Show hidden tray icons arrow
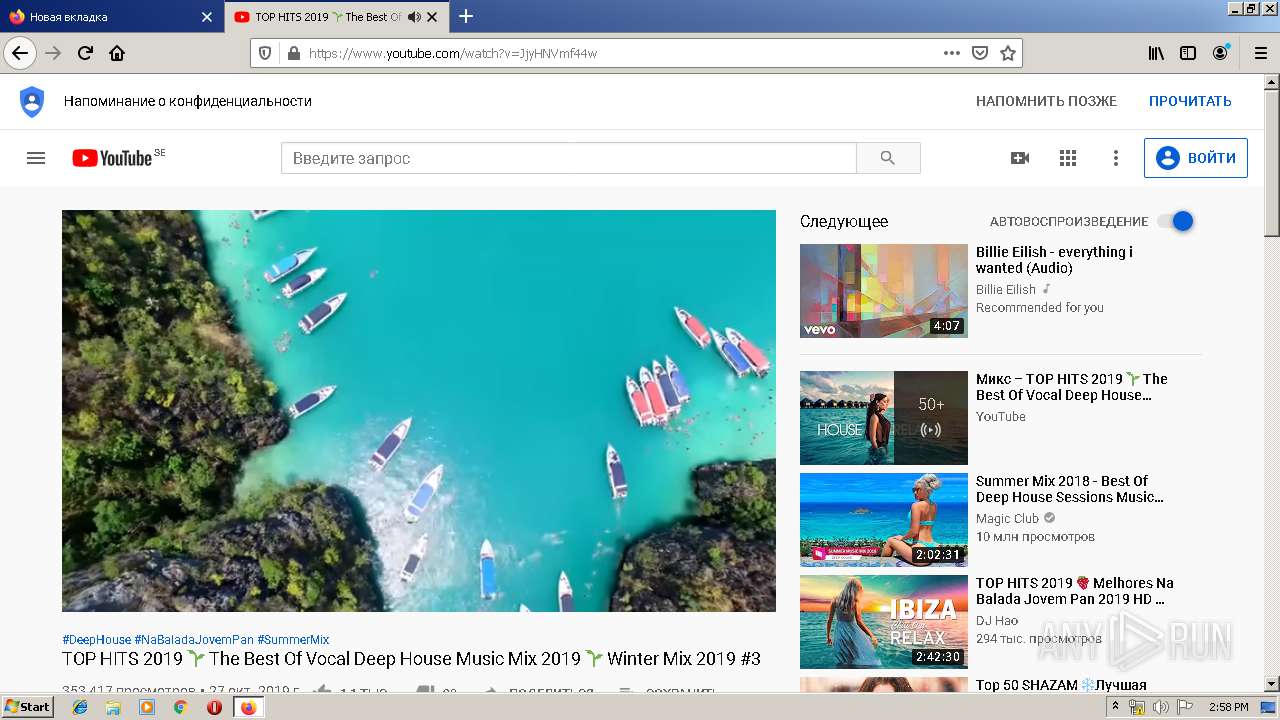Image resolution: width=1280 pixels, height=720 pixels. tap(1115, 707)
